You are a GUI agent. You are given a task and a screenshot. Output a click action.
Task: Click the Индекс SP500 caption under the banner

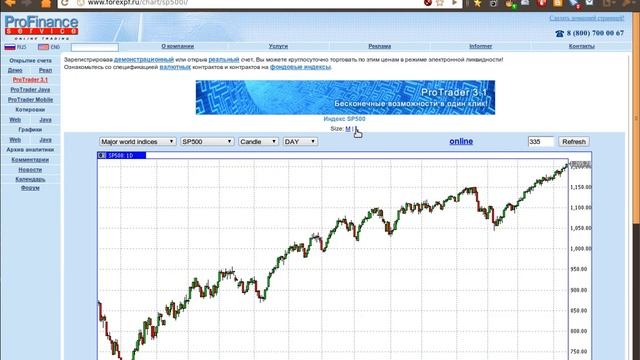pyautogui.click(x=344, y=119)
